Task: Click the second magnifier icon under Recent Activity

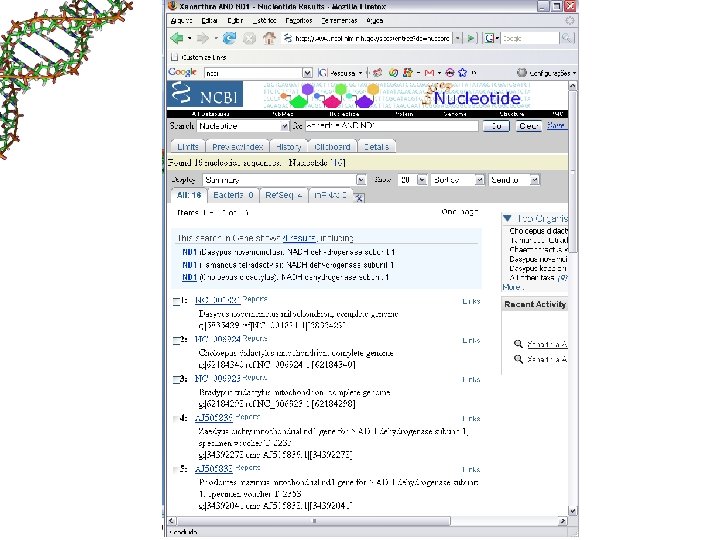Action: point(518,359)
